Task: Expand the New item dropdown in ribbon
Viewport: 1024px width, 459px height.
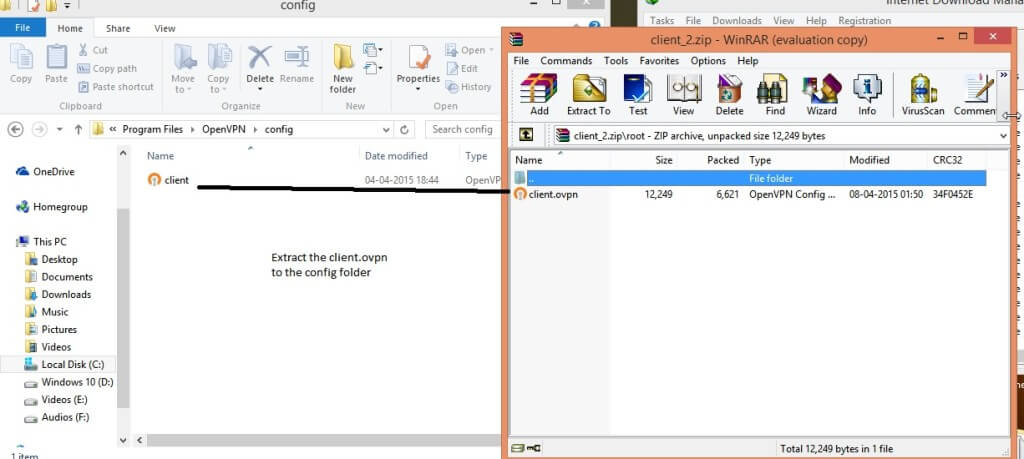Action: click(x=372, y=50)
